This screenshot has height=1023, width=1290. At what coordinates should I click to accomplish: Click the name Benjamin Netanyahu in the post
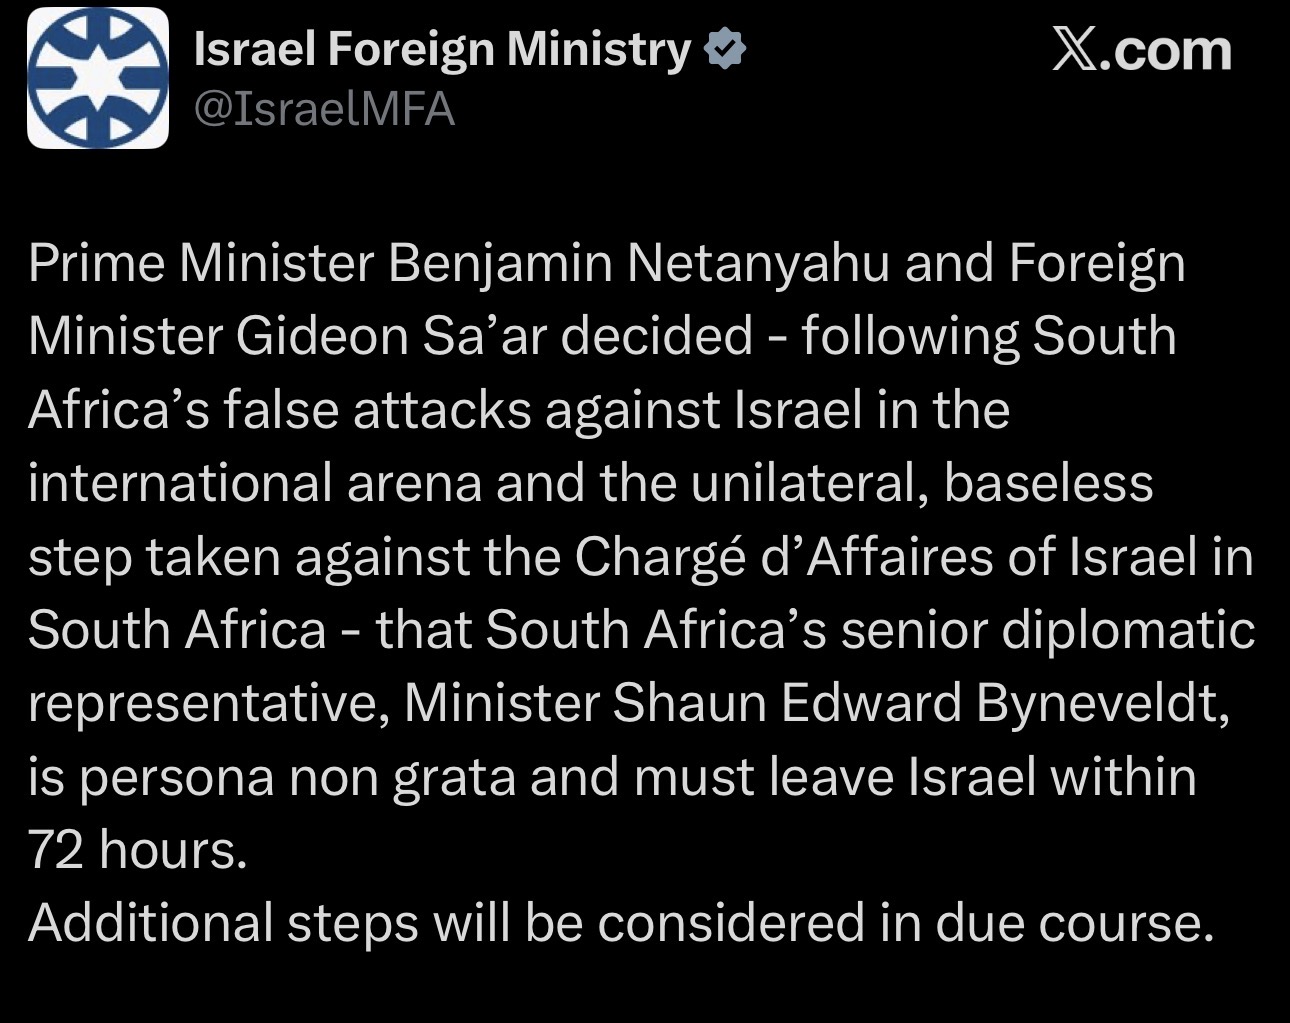pos(638,263)
